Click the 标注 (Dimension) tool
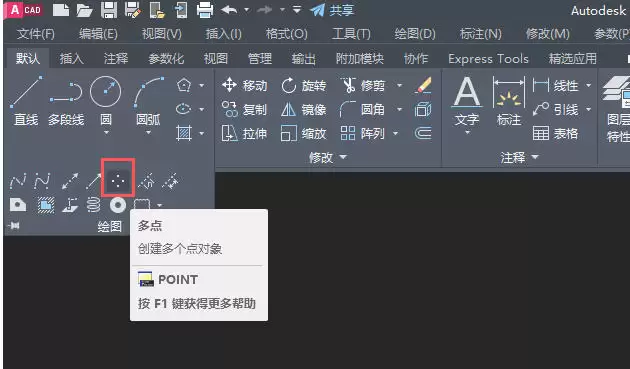 pyautogui.click(x=509, y=101)
